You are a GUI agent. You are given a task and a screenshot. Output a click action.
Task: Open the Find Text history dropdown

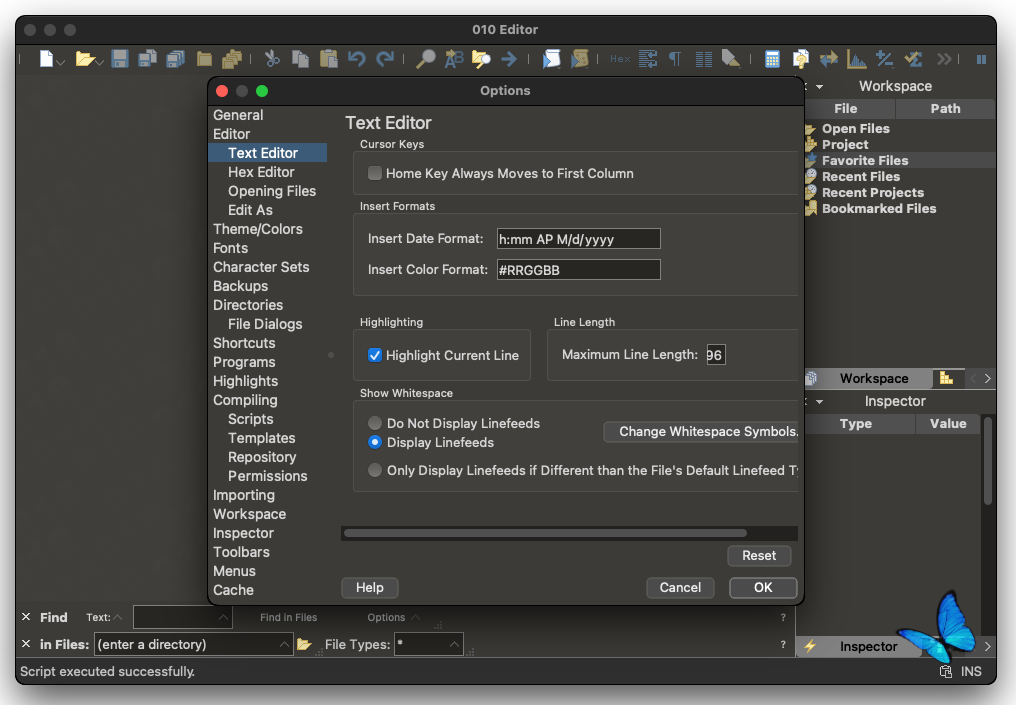click(223, 617)
